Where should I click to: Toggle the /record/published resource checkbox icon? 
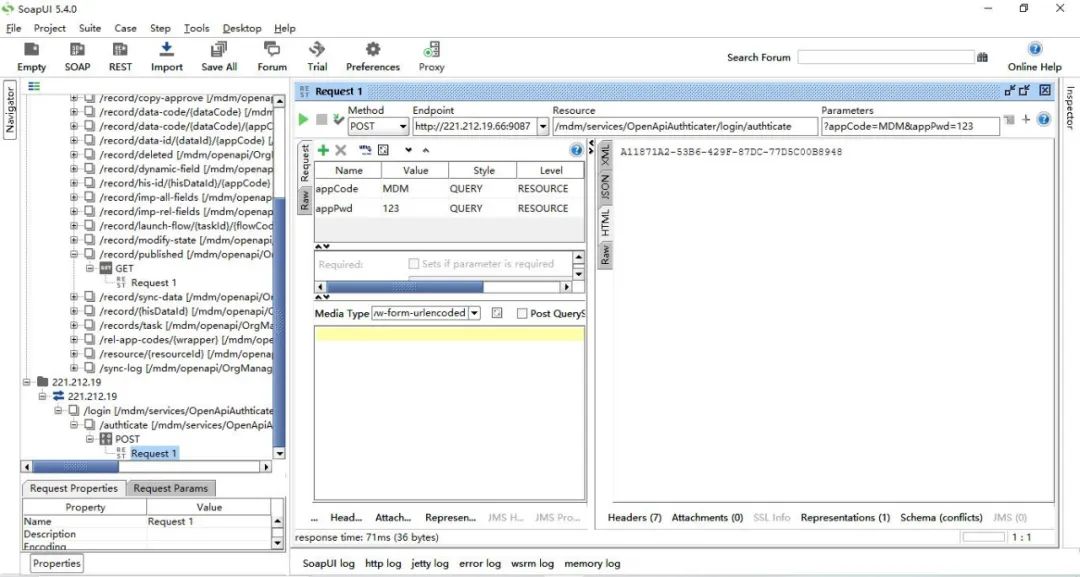click(90, 254)
